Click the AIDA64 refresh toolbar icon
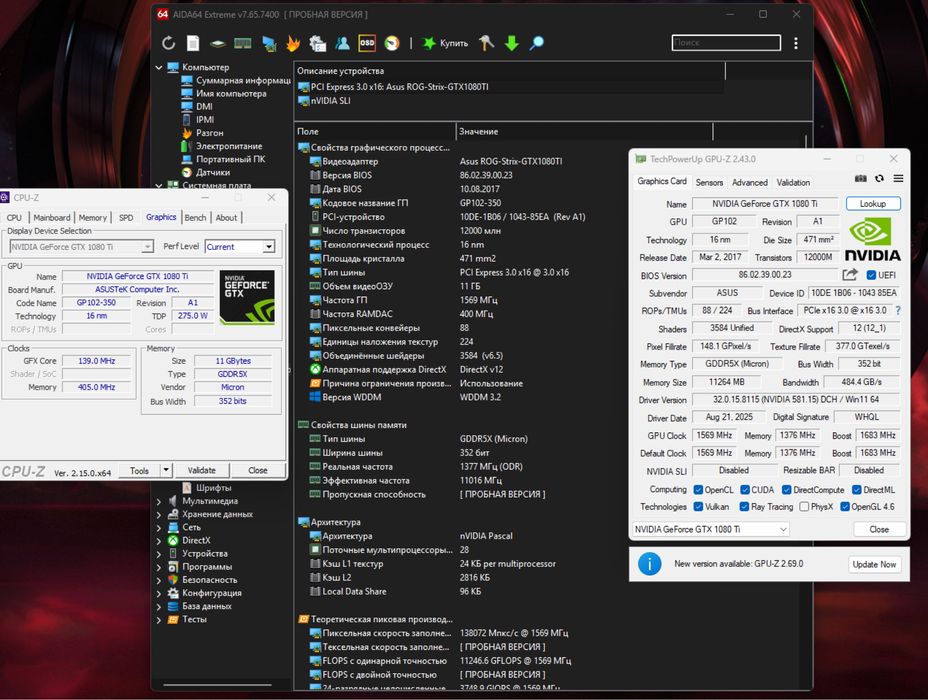 pyautogui.click(x=168, y=43)
